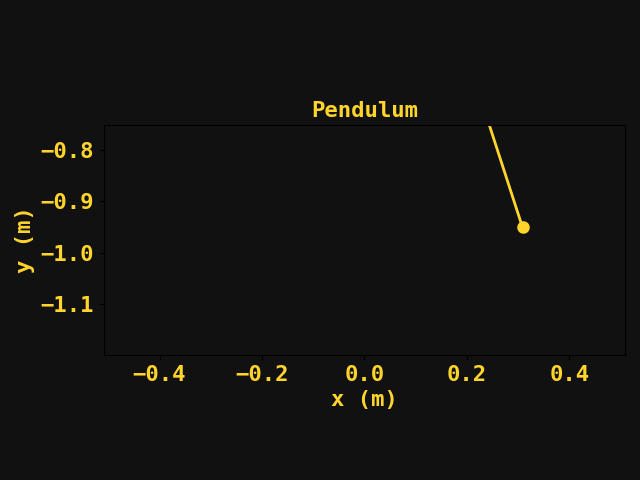
Task: Click the top-left corner of the plot frame
Action: pyautogui.click(x=105, y=126)
